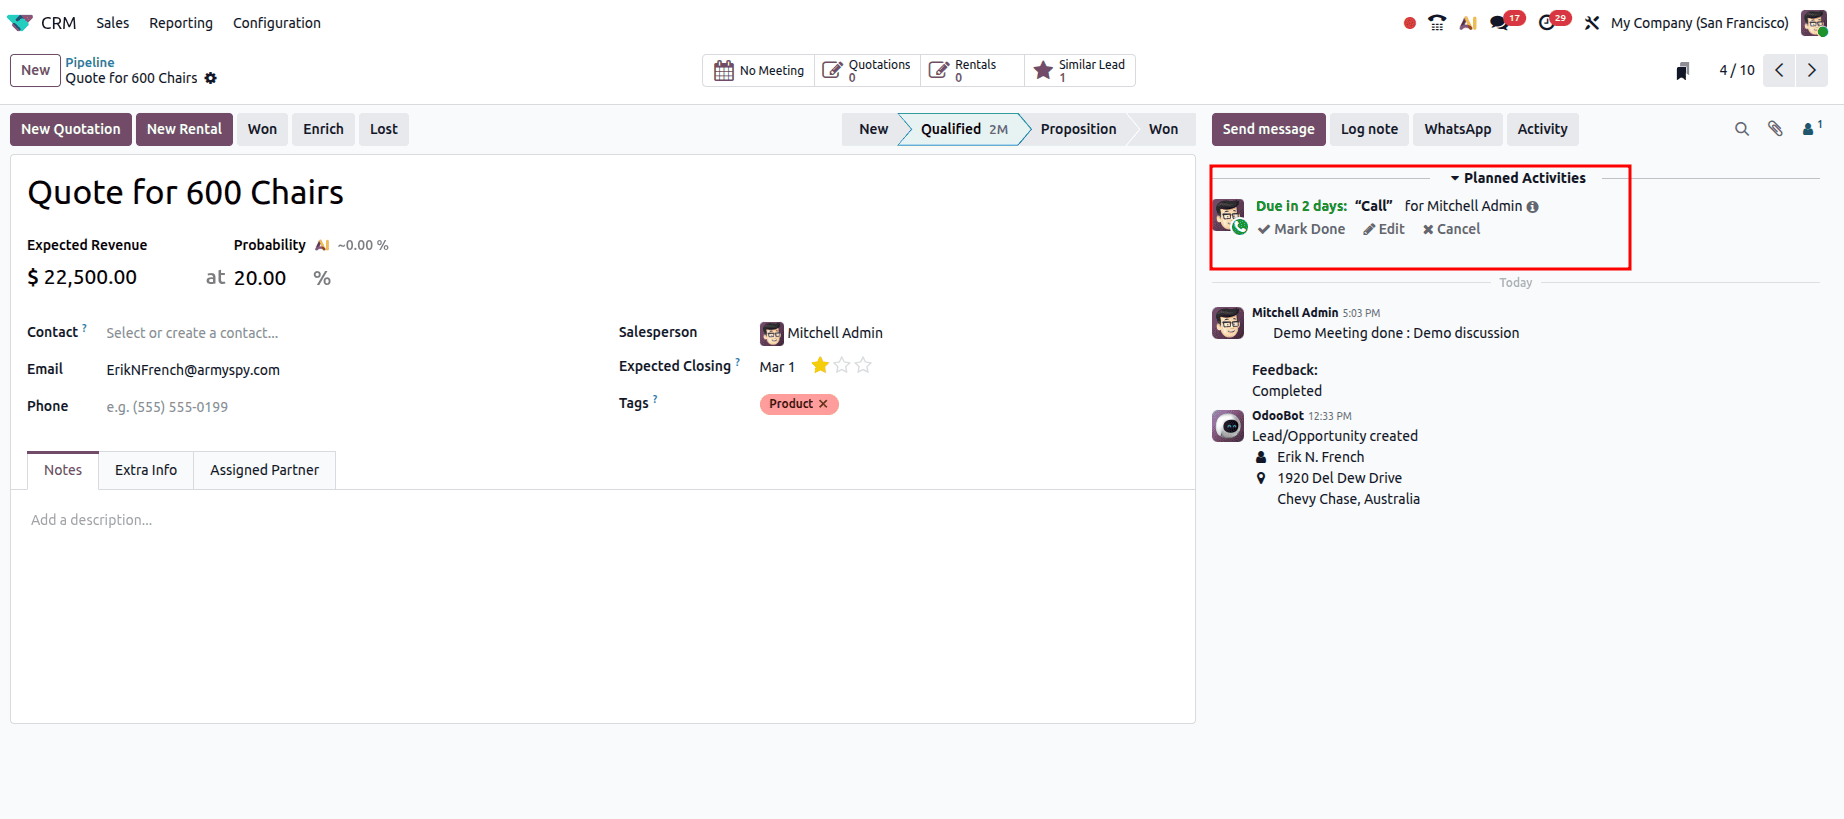
Task: Open No Meeting calendar button
Action: pyautogui.click(x=759, y=70)
